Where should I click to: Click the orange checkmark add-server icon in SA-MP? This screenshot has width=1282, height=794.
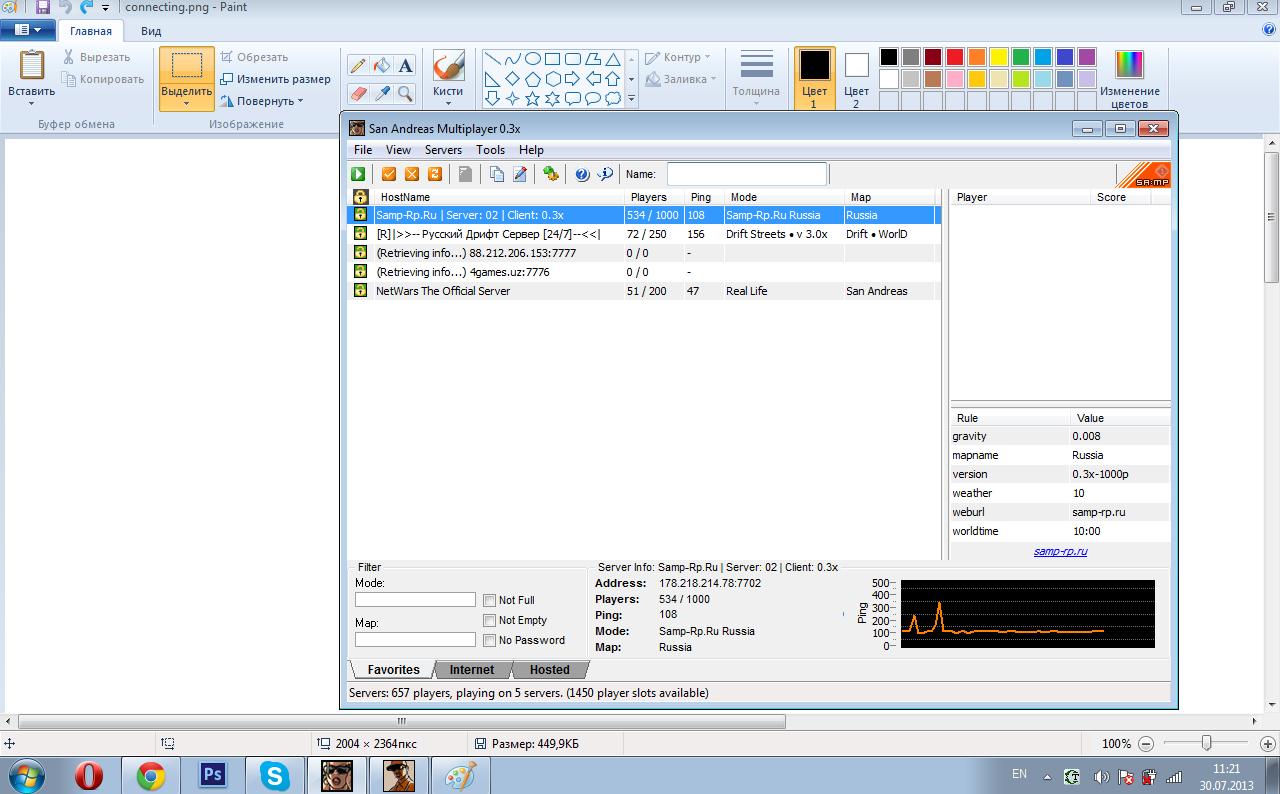(x=389, y=174)
